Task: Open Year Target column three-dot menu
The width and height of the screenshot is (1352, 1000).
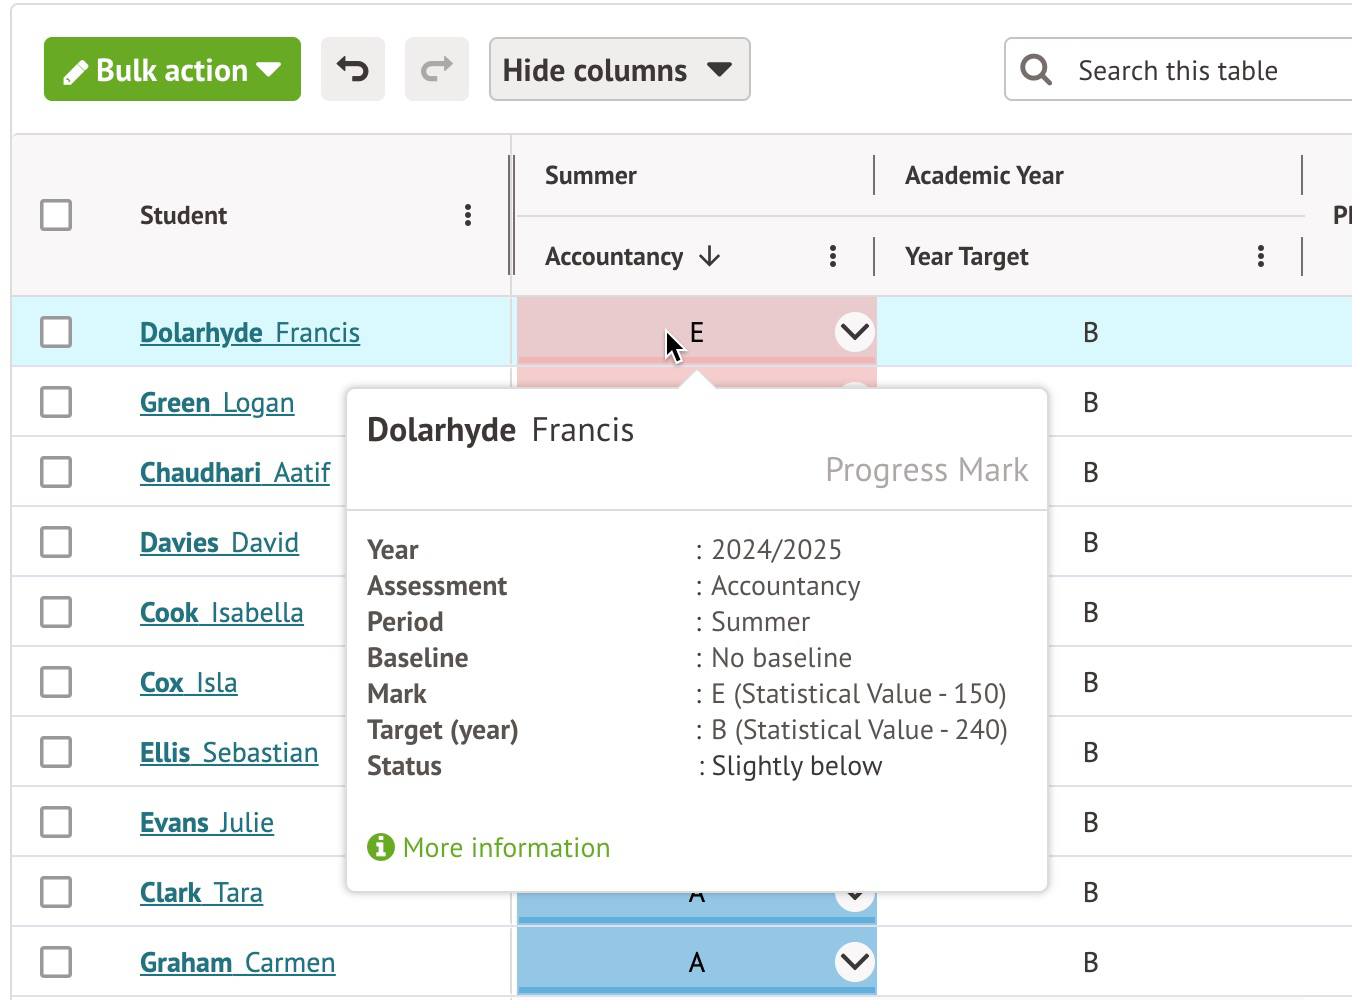Action: coord(1260,256)
